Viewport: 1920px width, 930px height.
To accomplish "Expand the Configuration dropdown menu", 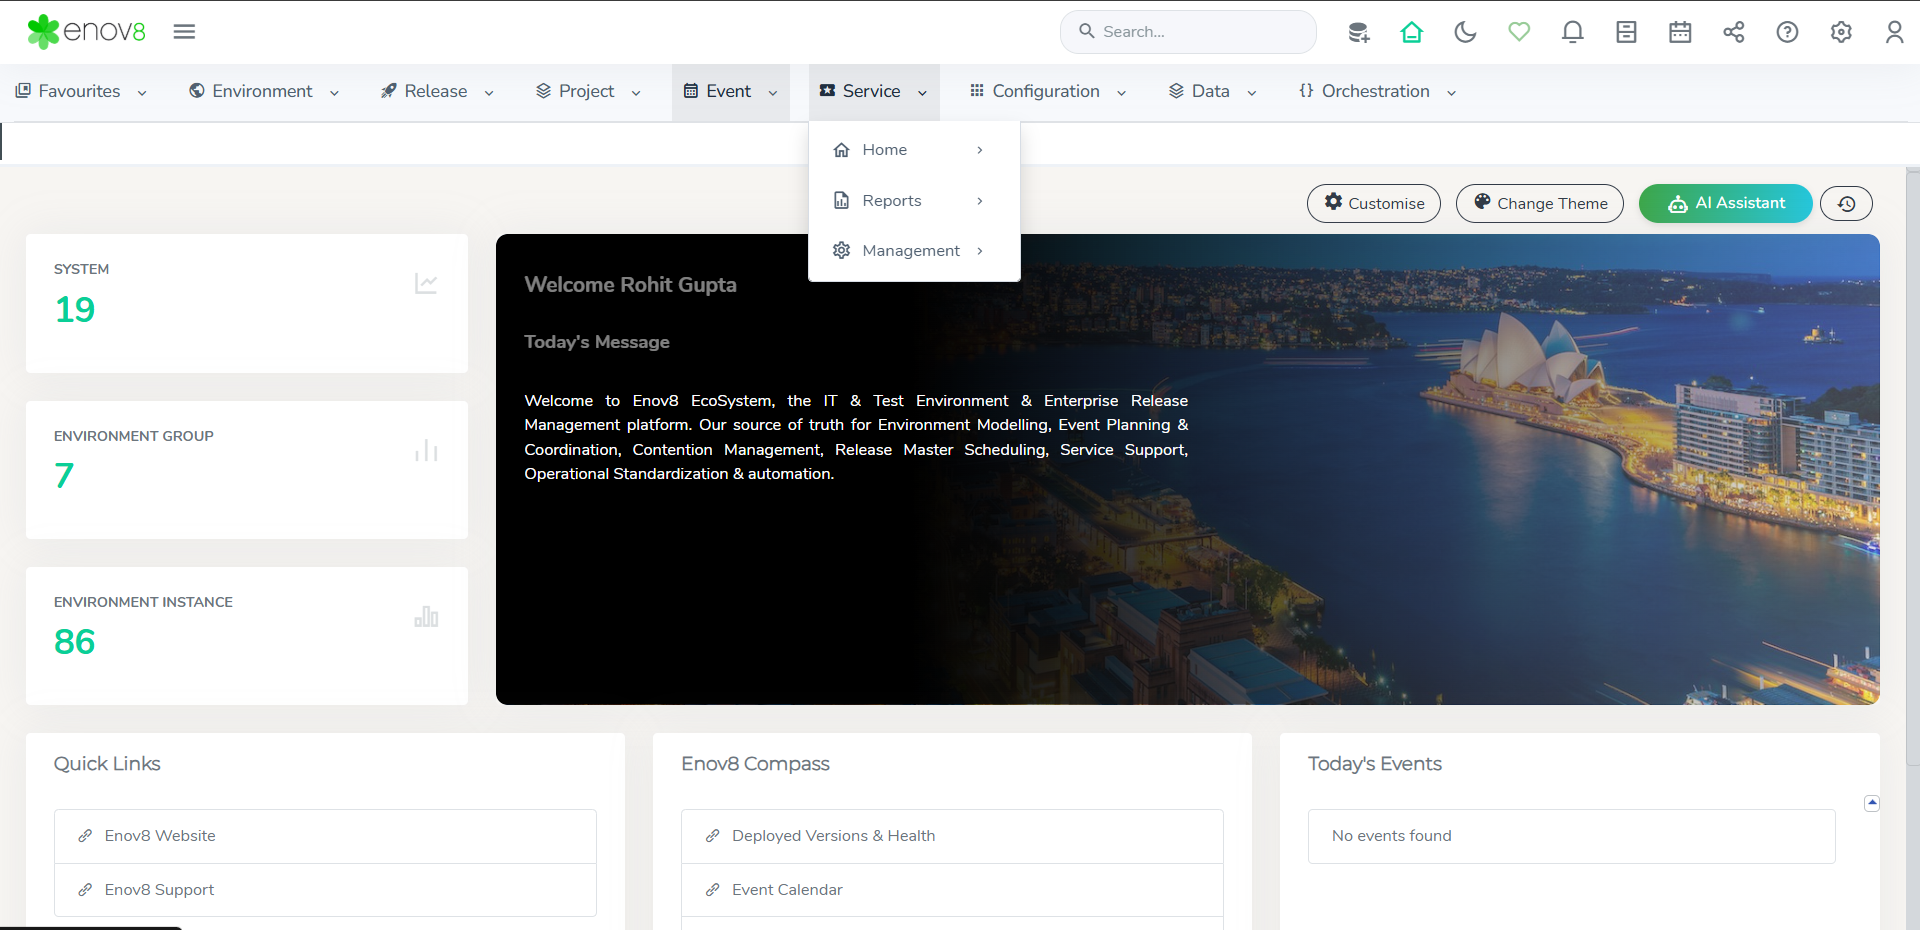I will [1048, 91].
